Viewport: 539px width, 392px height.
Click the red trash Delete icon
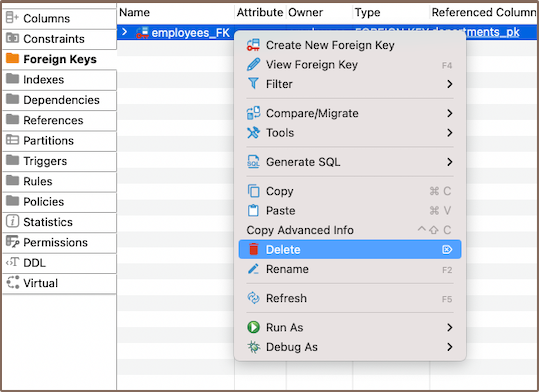point(254,249)
